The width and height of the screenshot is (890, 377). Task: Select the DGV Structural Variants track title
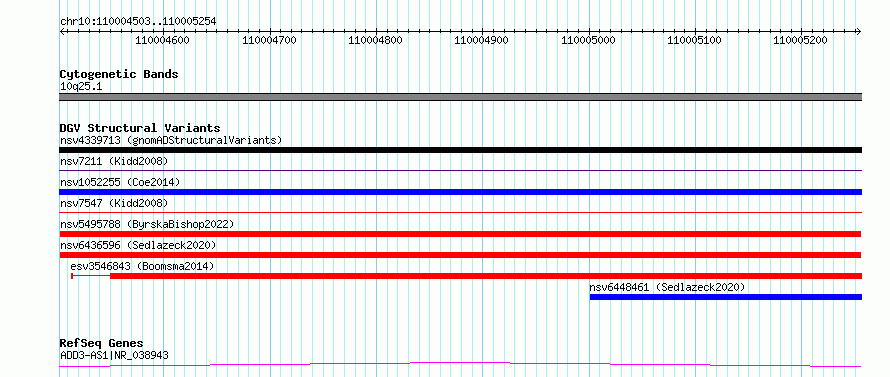(x=140, y=128)
